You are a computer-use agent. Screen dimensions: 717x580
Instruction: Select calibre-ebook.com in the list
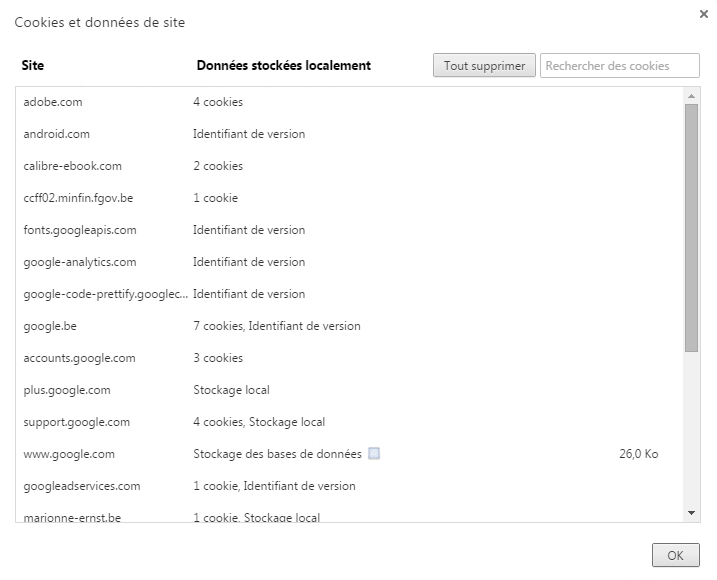[x=350, y=166]
